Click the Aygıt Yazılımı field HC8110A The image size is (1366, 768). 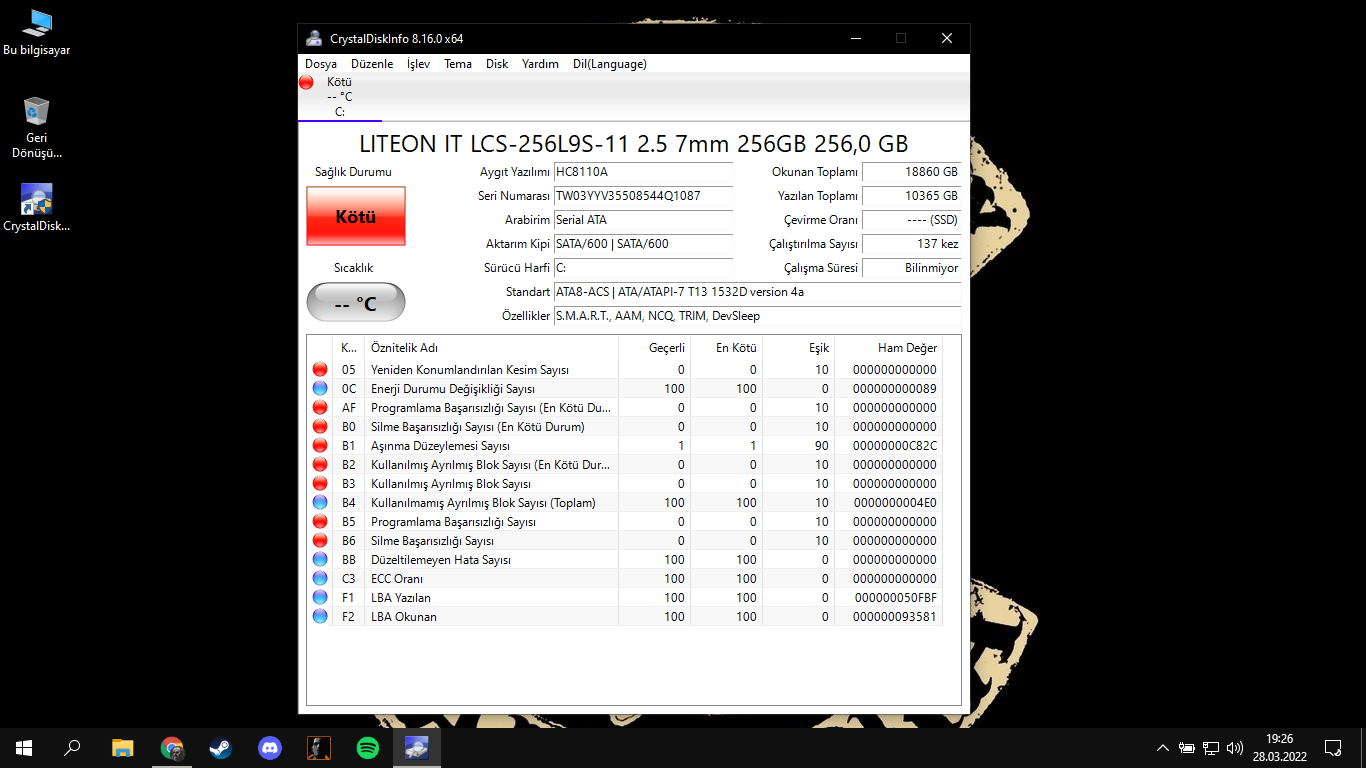tap(643, 172)
